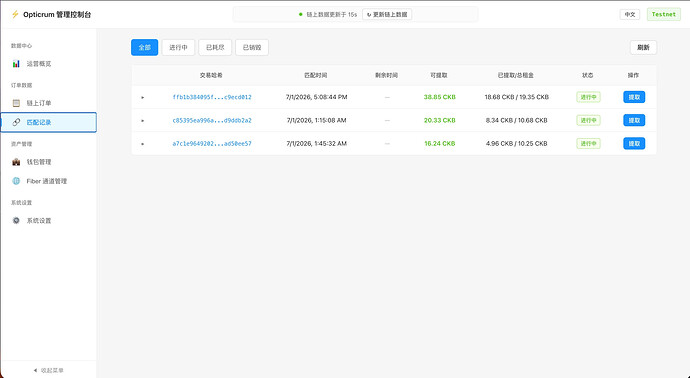Click the time 7/1/2026, 1:45:32 AM
690x378 pixels.
tap(316, 143)
